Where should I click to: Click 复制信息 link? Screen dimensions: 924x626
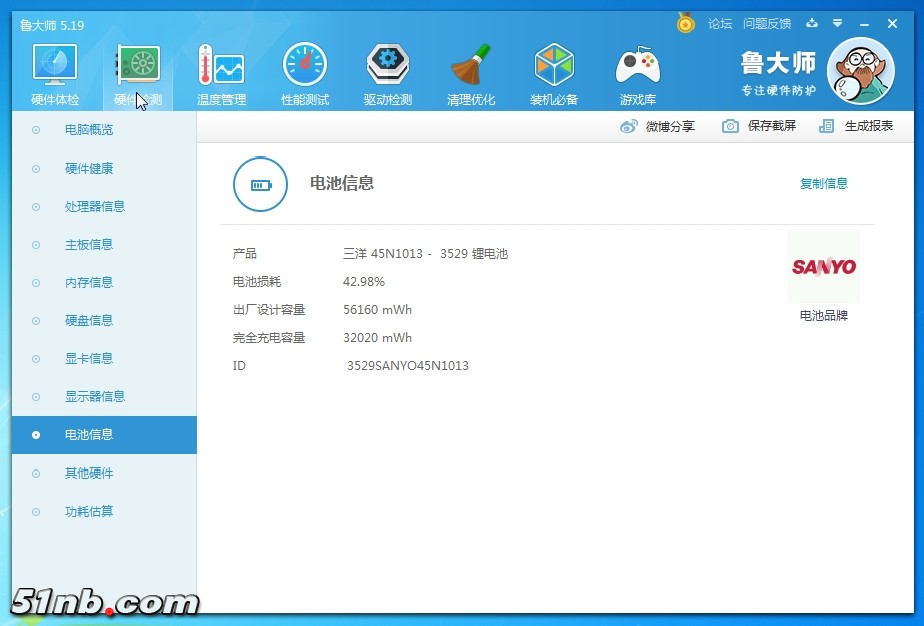pyautogui.click(x=823, y=184)
